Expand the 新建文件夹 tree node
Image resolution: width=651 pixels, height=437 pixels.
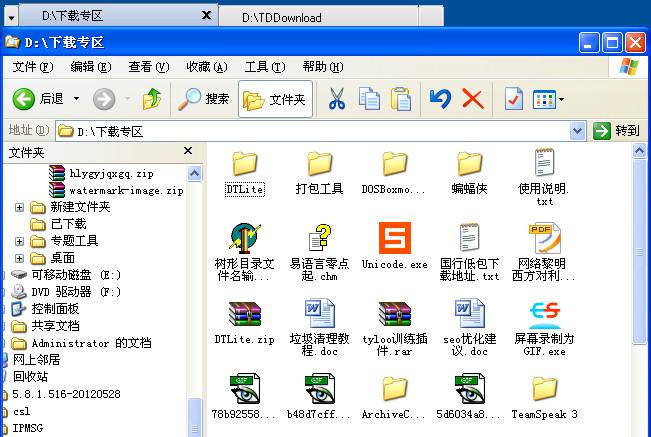(x=20, y=207)
